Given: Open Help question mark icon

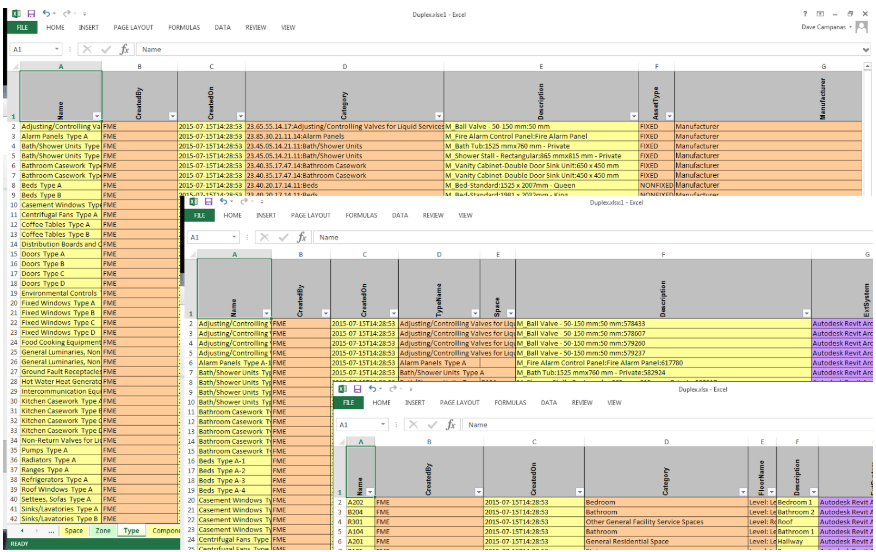Looking at the screenshot, I should tap(805, 14).
